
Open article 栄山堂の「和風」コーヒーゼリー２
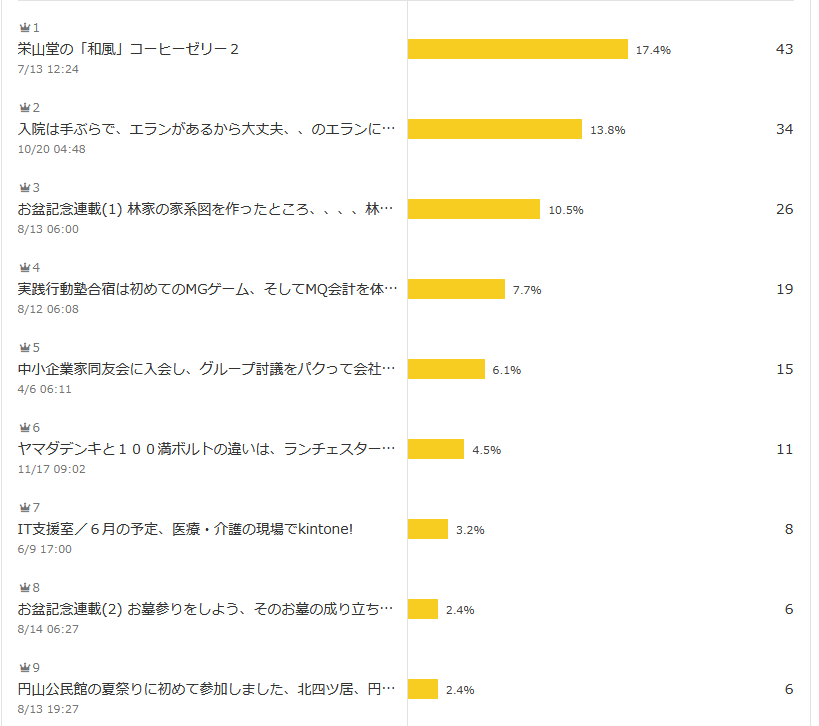128,49
